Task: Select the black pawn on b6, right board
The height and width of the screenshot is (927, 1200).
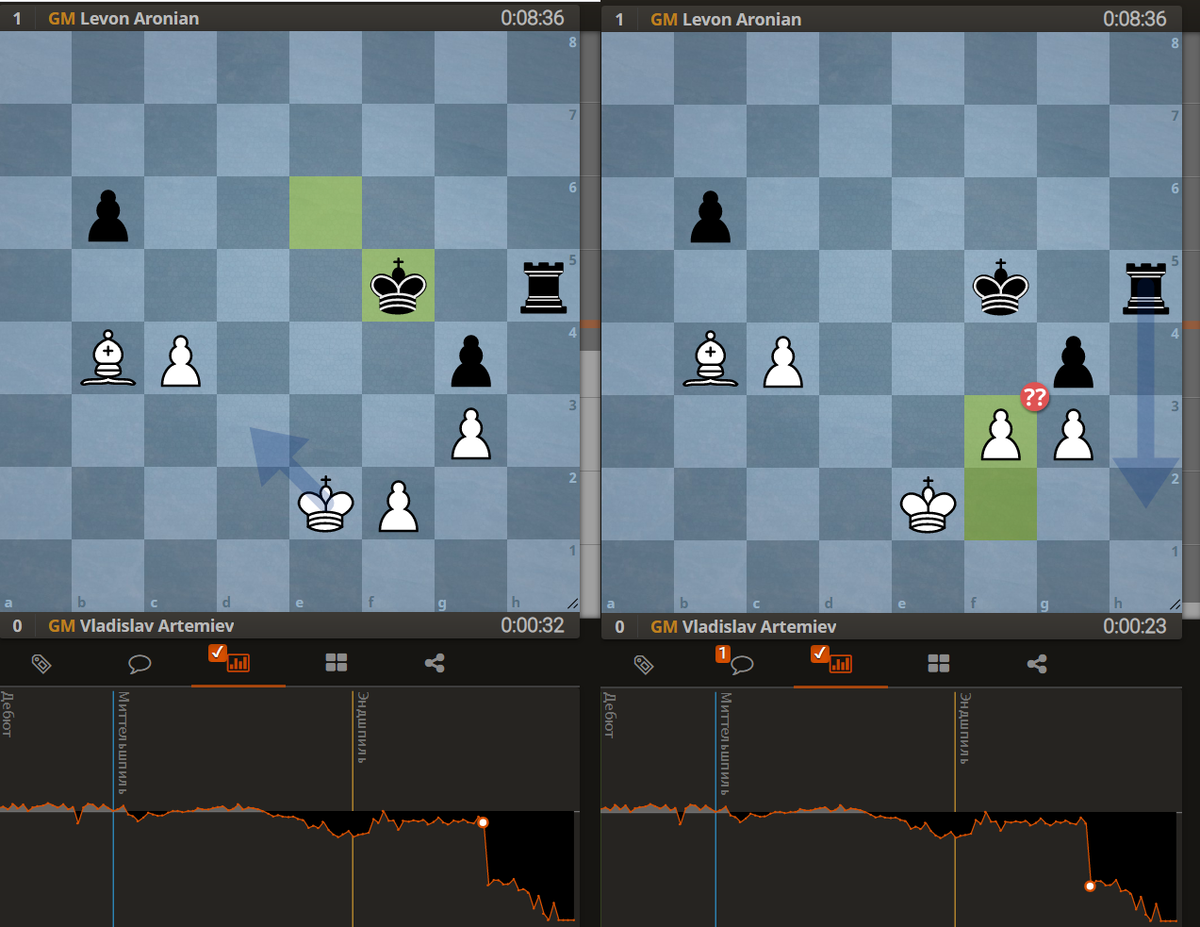Action: pyautogui.click(x=710, y=216)
